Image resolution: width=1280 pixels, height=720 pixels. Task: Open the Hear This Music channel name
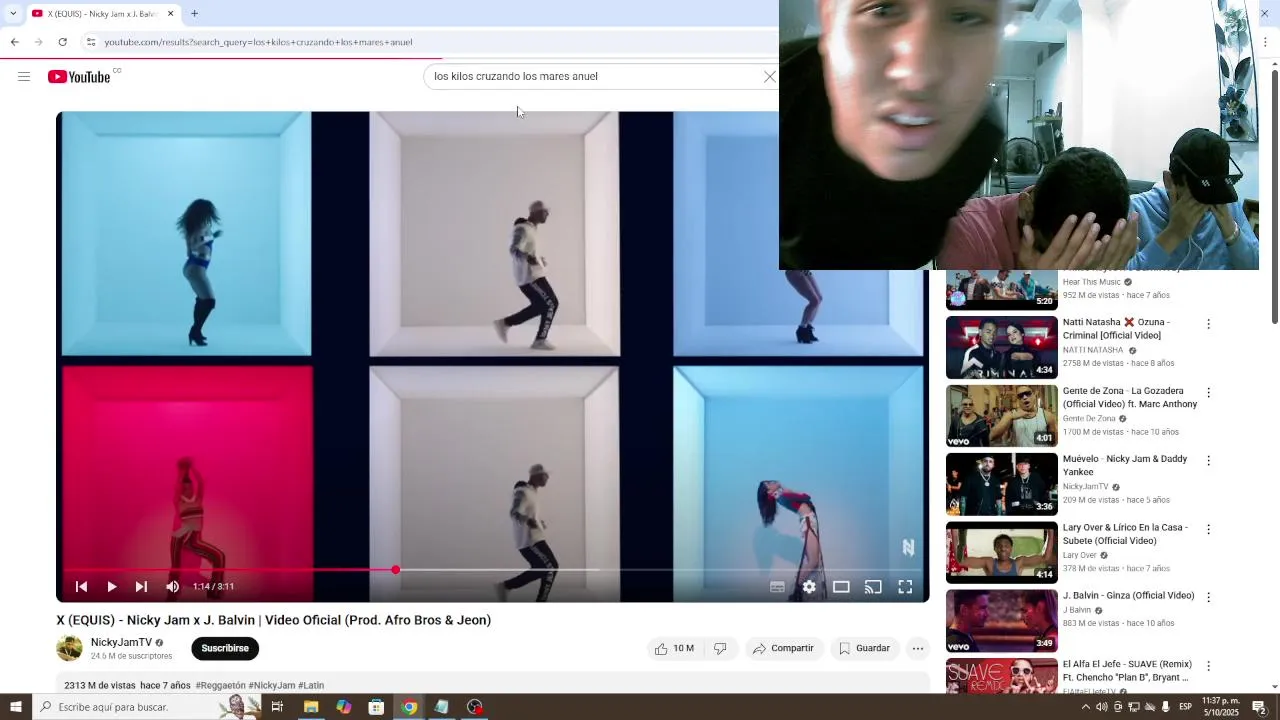(1091, 282)
